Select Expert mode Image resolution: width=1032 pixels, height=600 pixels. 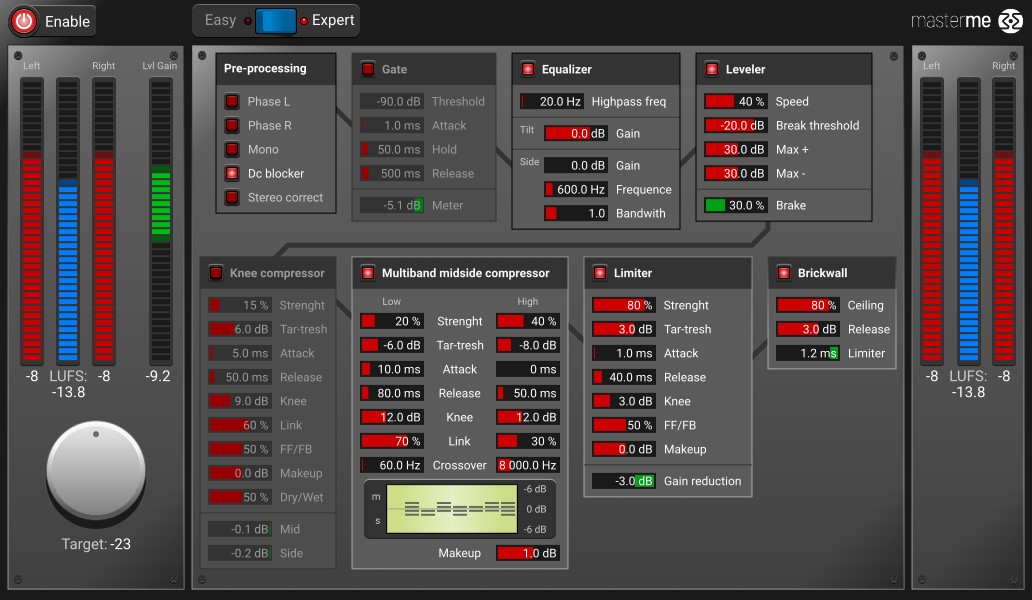(331, 19)
